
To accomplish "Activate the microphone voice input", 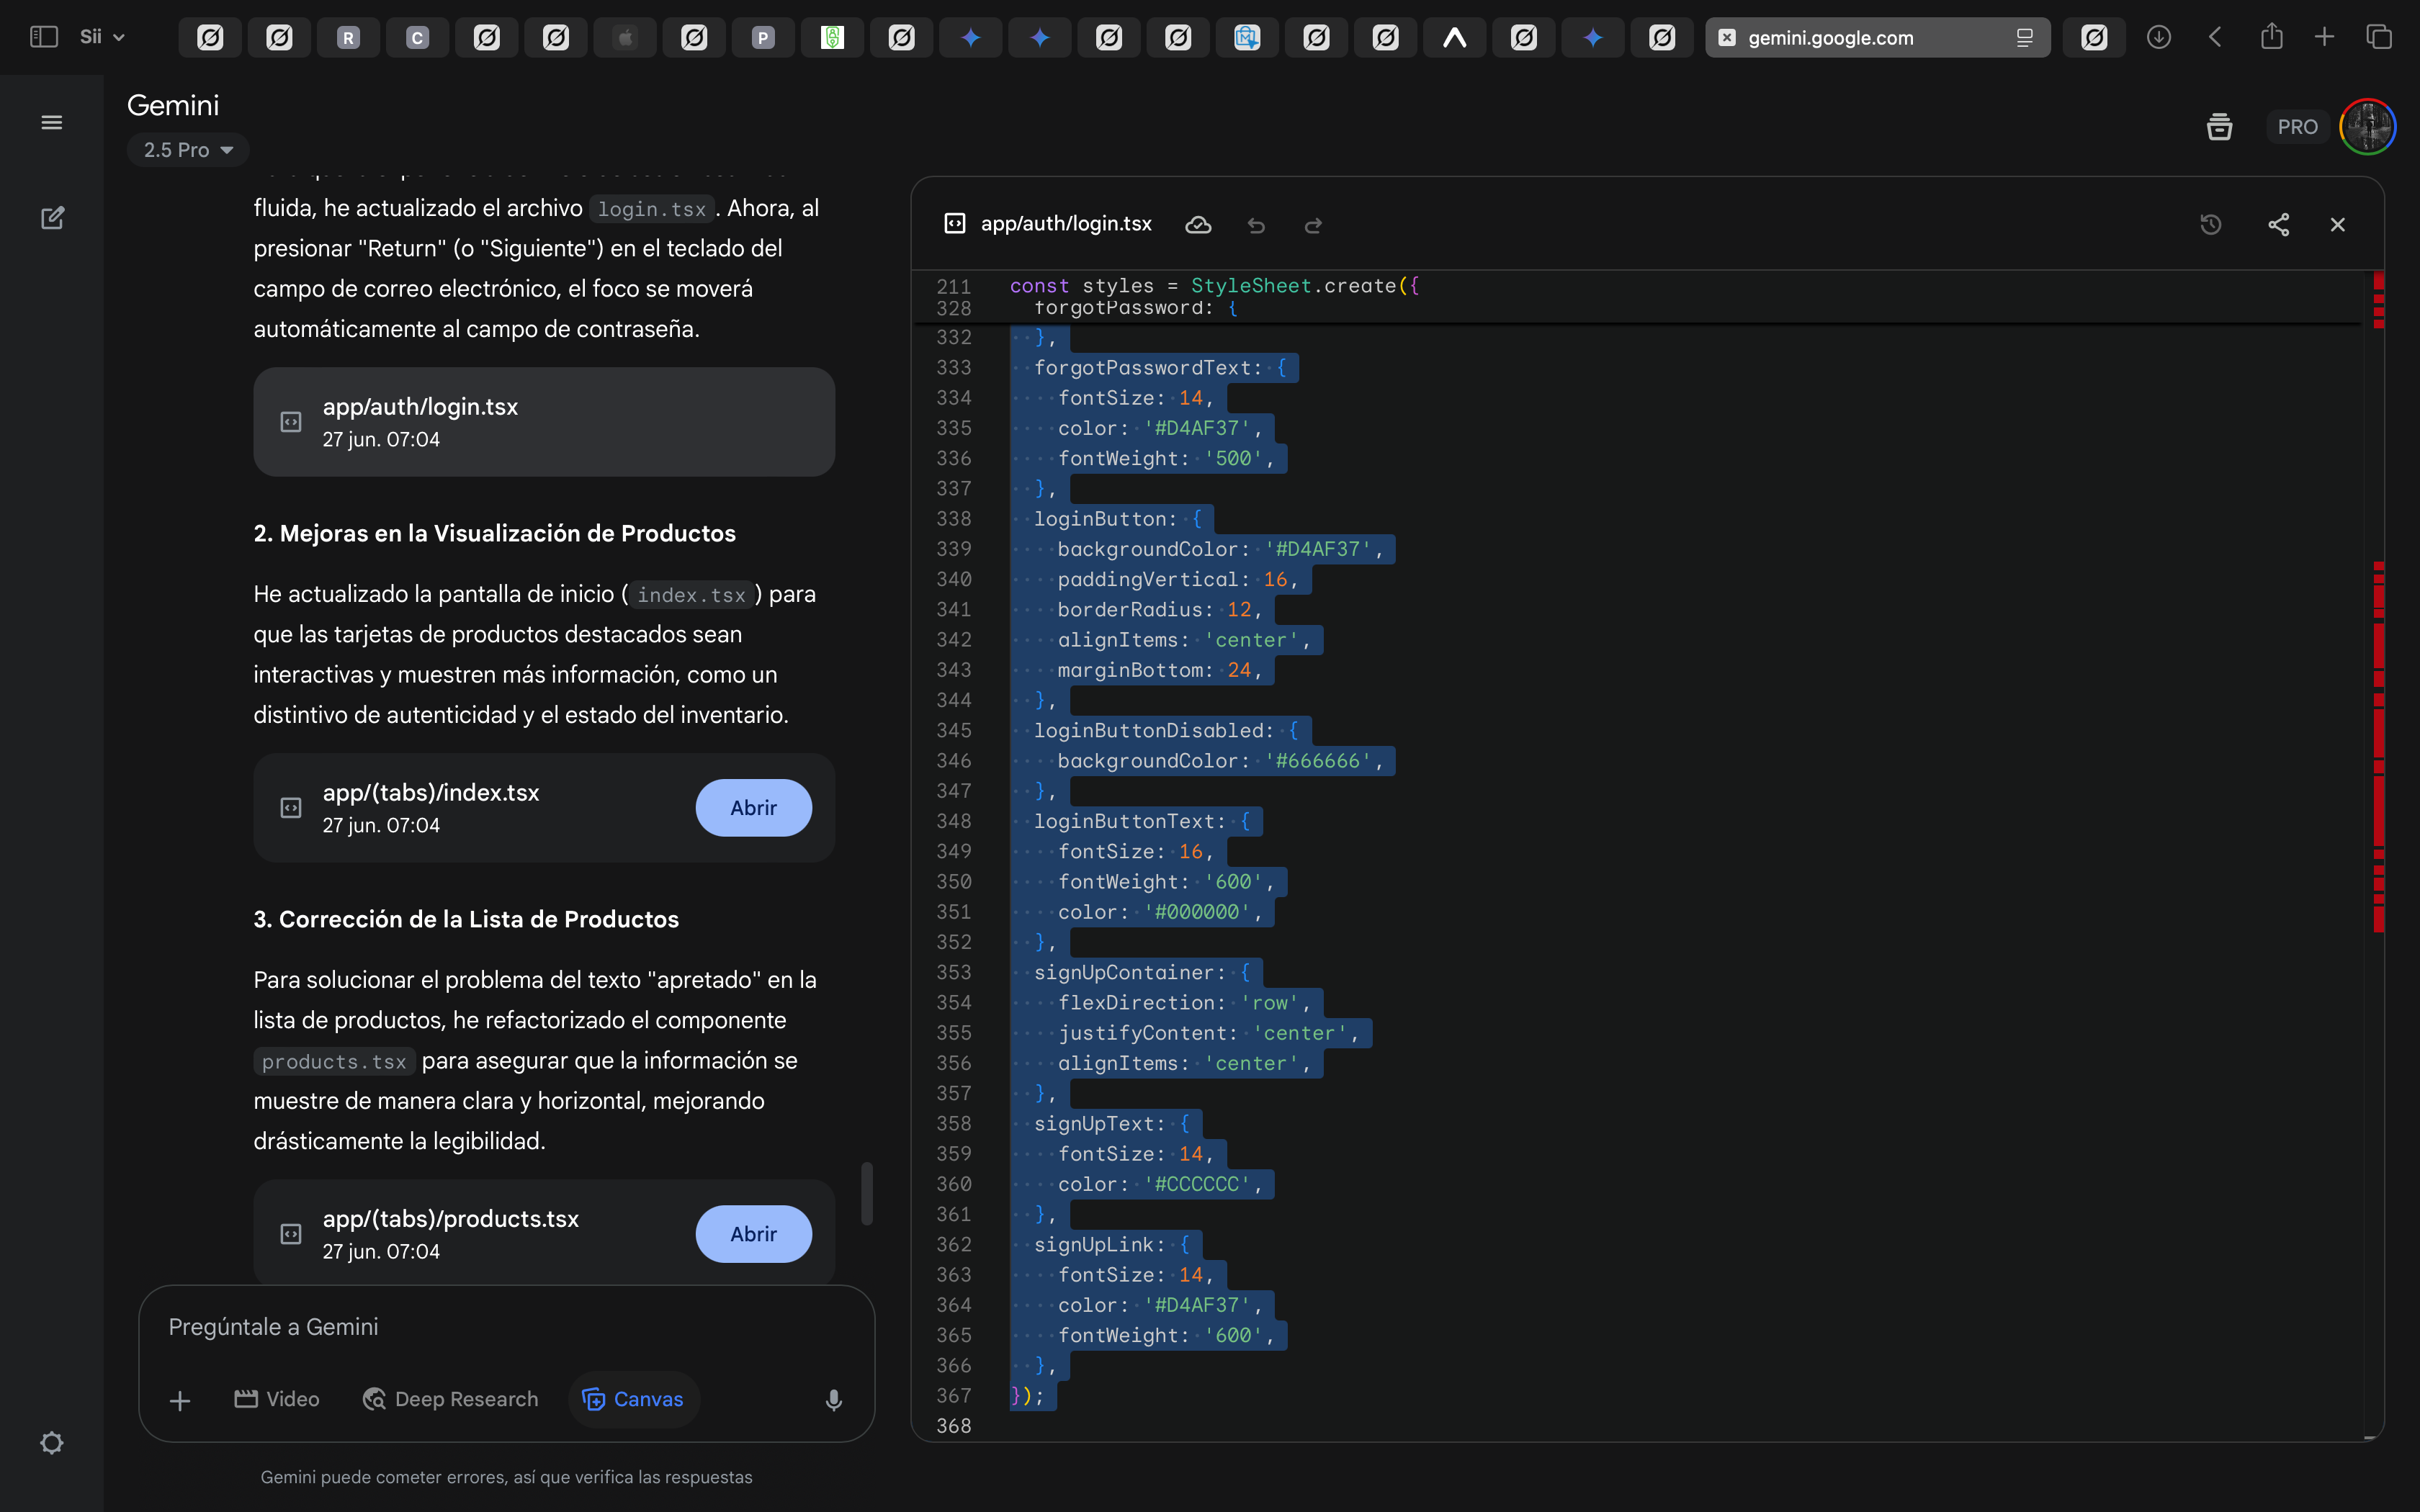I will pyautogui.click(x=833, y=1400).
